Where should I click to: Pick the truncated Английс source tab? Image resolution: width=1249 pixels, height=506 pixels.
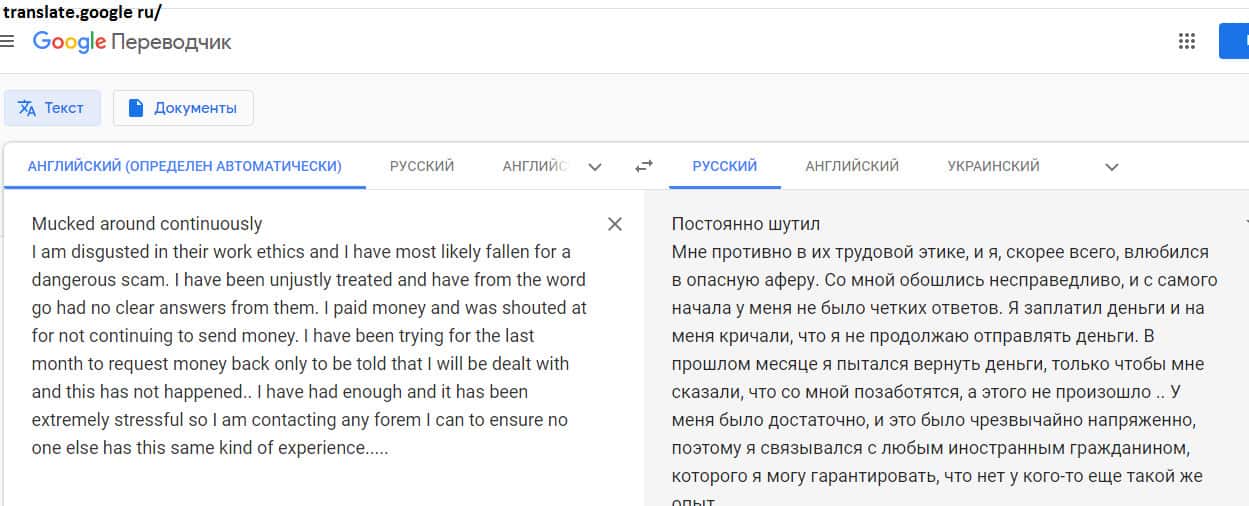coord(534,166)
